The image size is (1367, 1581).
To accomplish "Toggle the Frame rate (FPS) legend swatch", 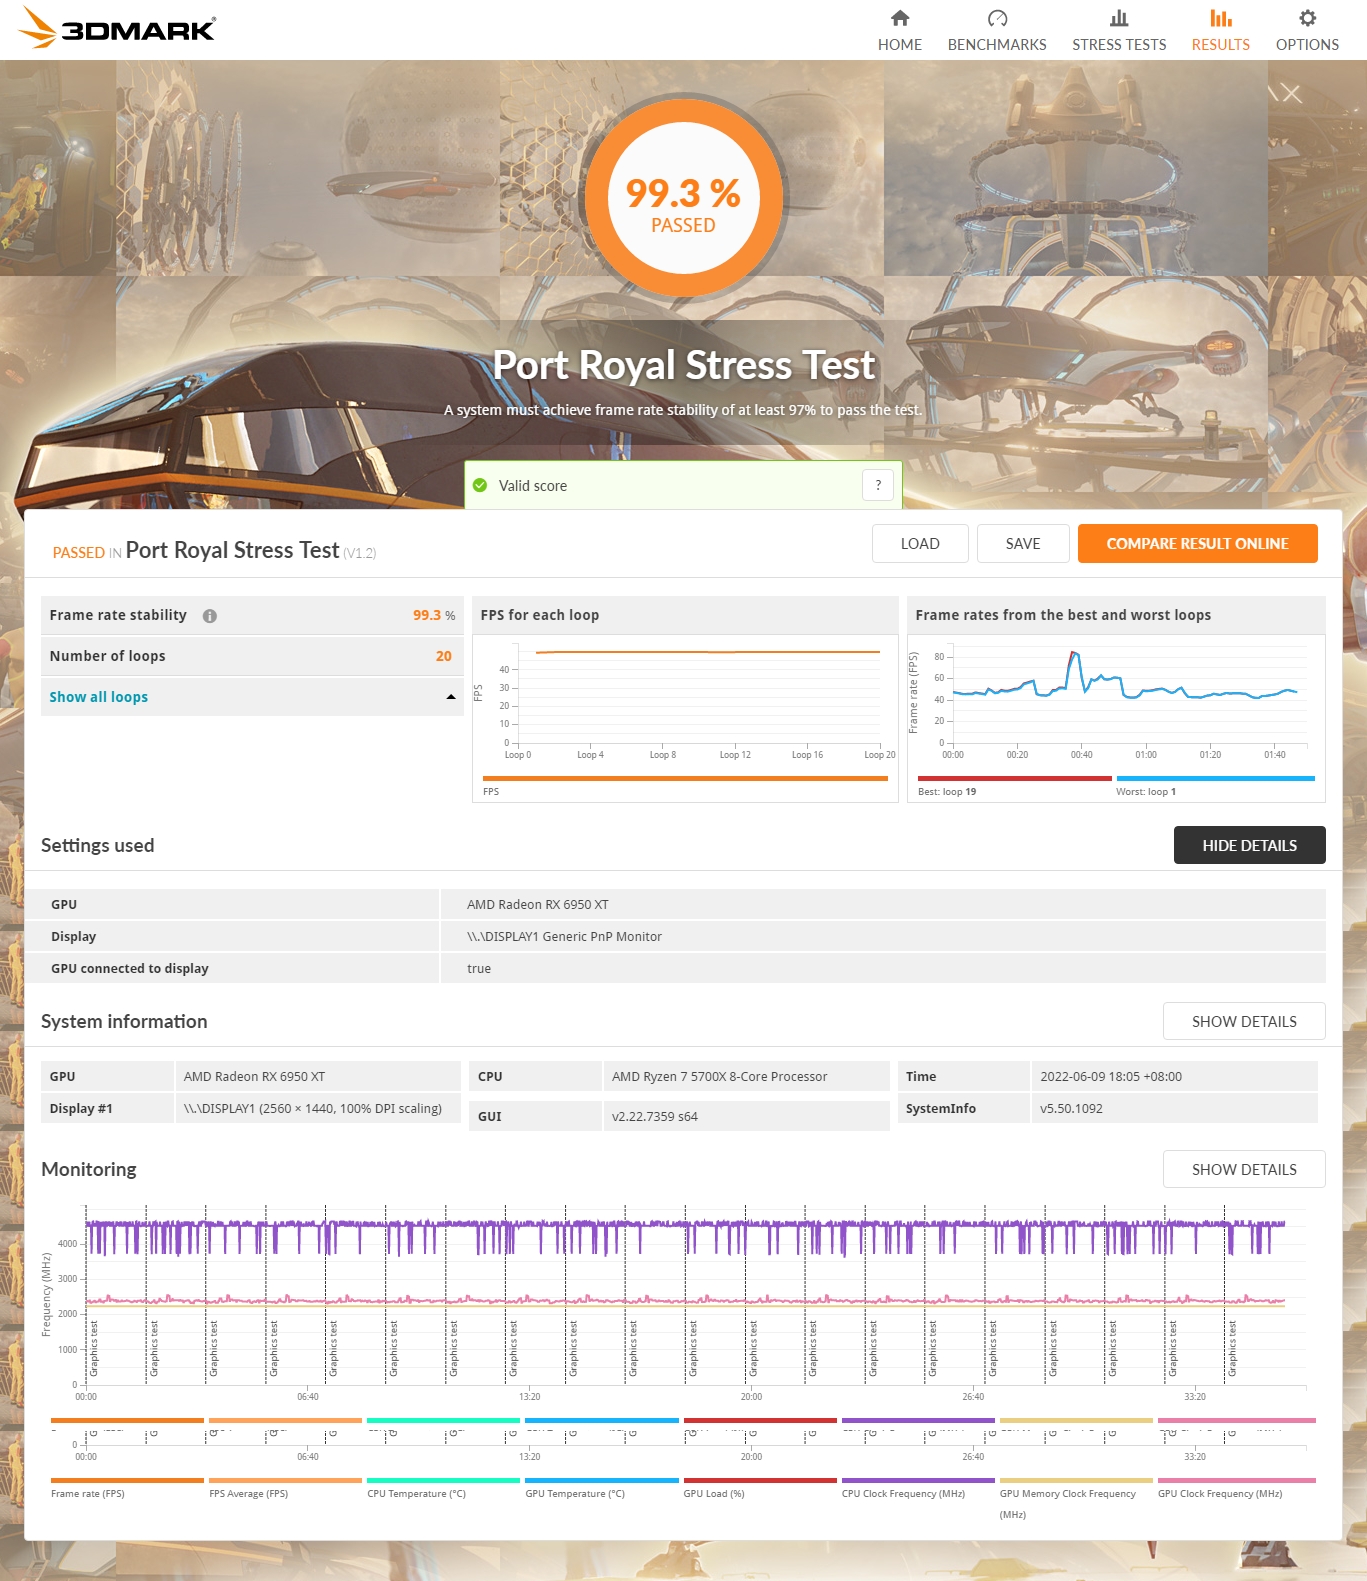I will pyautogui.click(x=127, y=1480).
